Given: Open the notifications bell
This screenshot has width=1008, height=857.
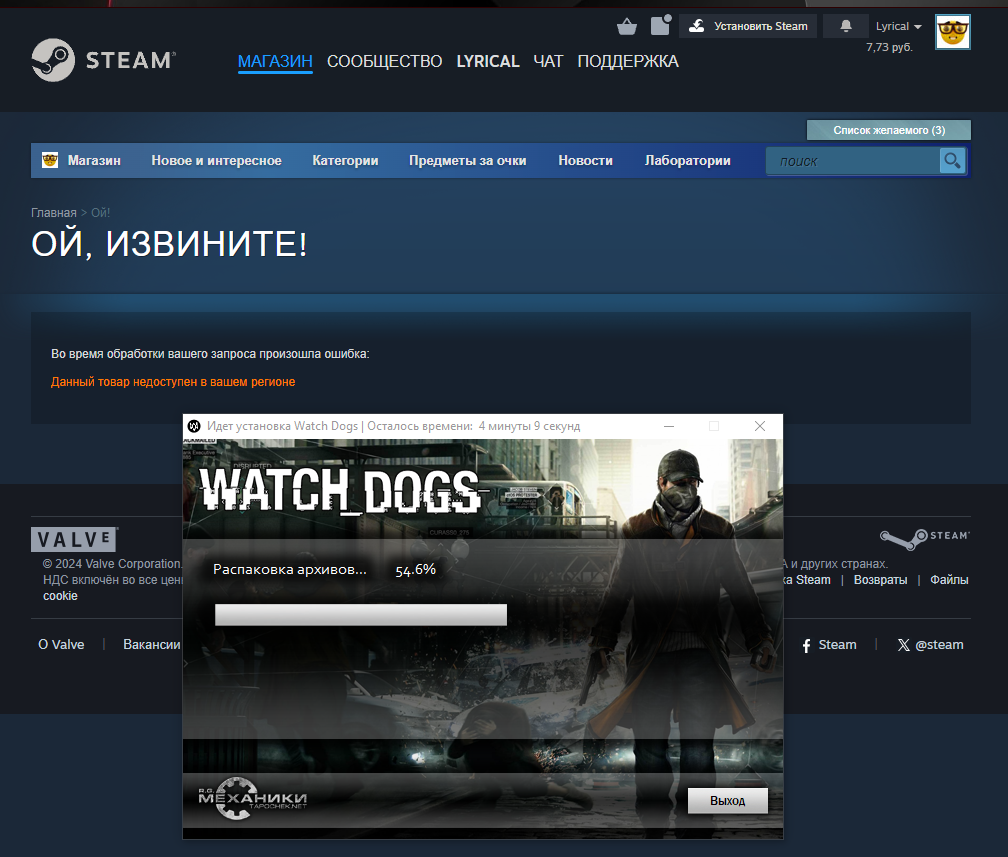Looking at the screenshot, I should (x=846, y=26).
